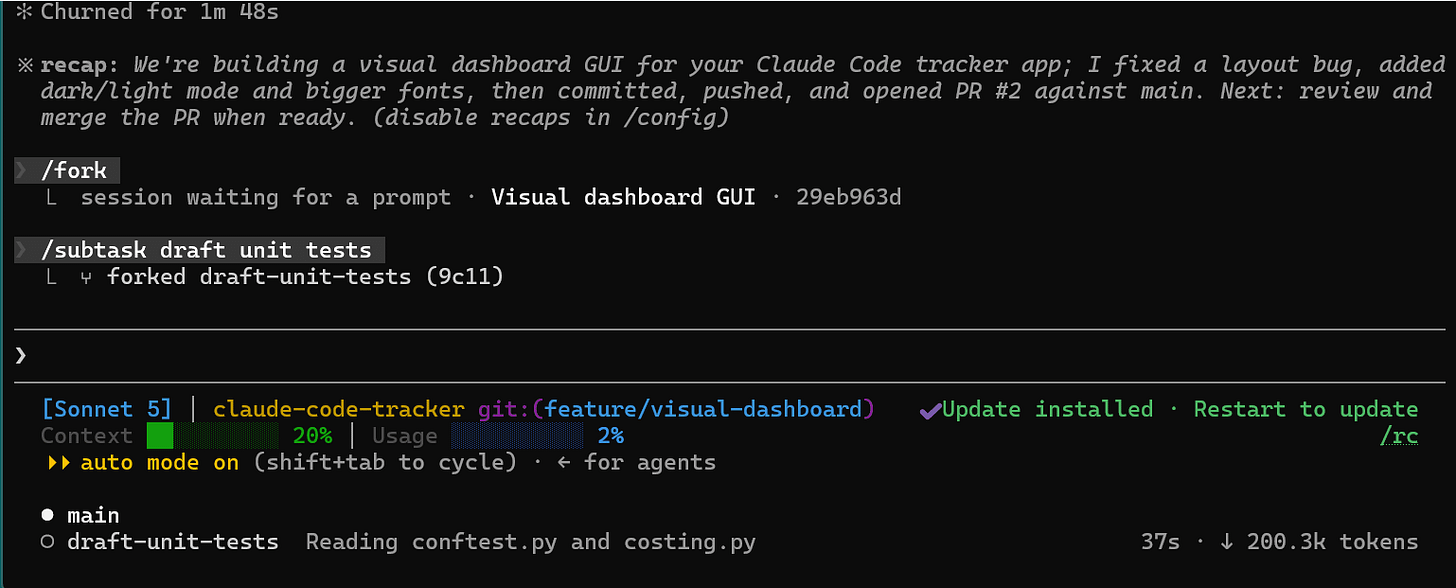This screenshot has height=588, width=1456.
Task: Click the purple checkmark update icon
Action: click(930, 410)
